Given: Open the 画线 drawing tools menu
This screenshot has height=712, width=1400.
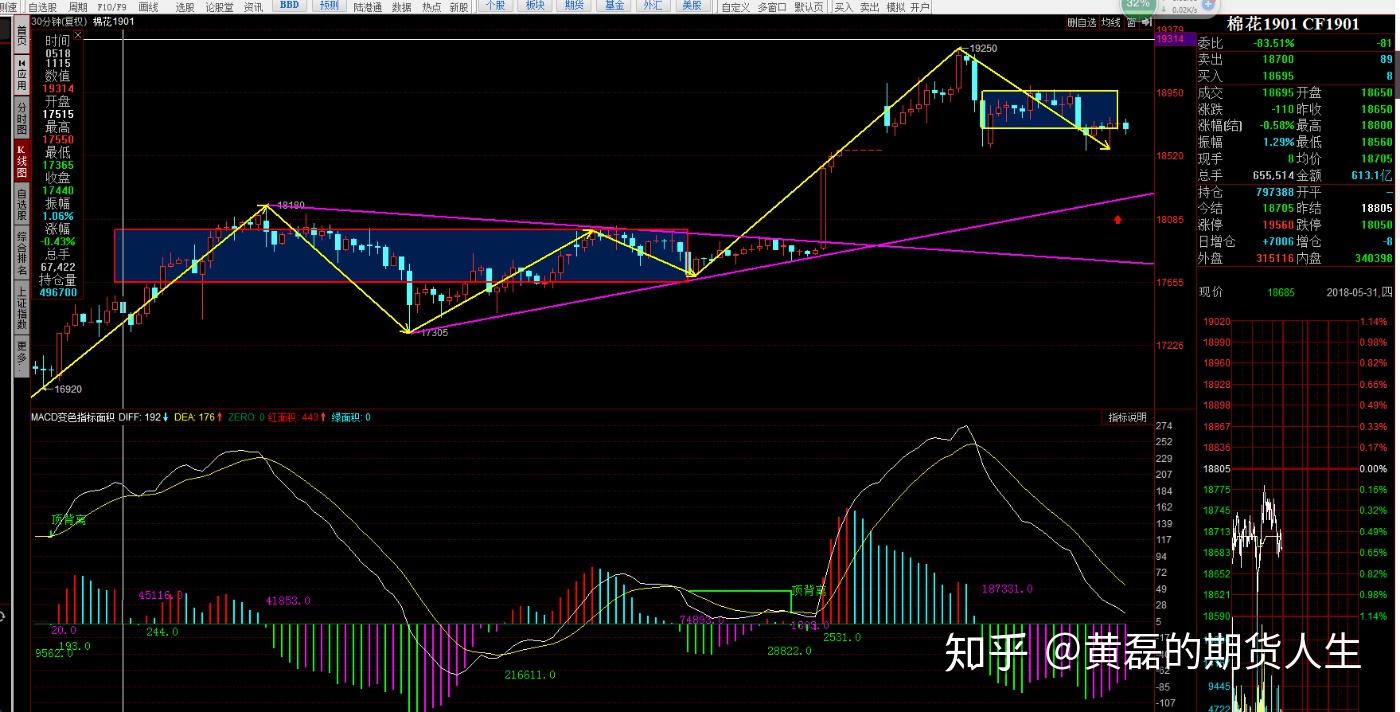Looking at the screenshot, I should [x=148, y=7].
